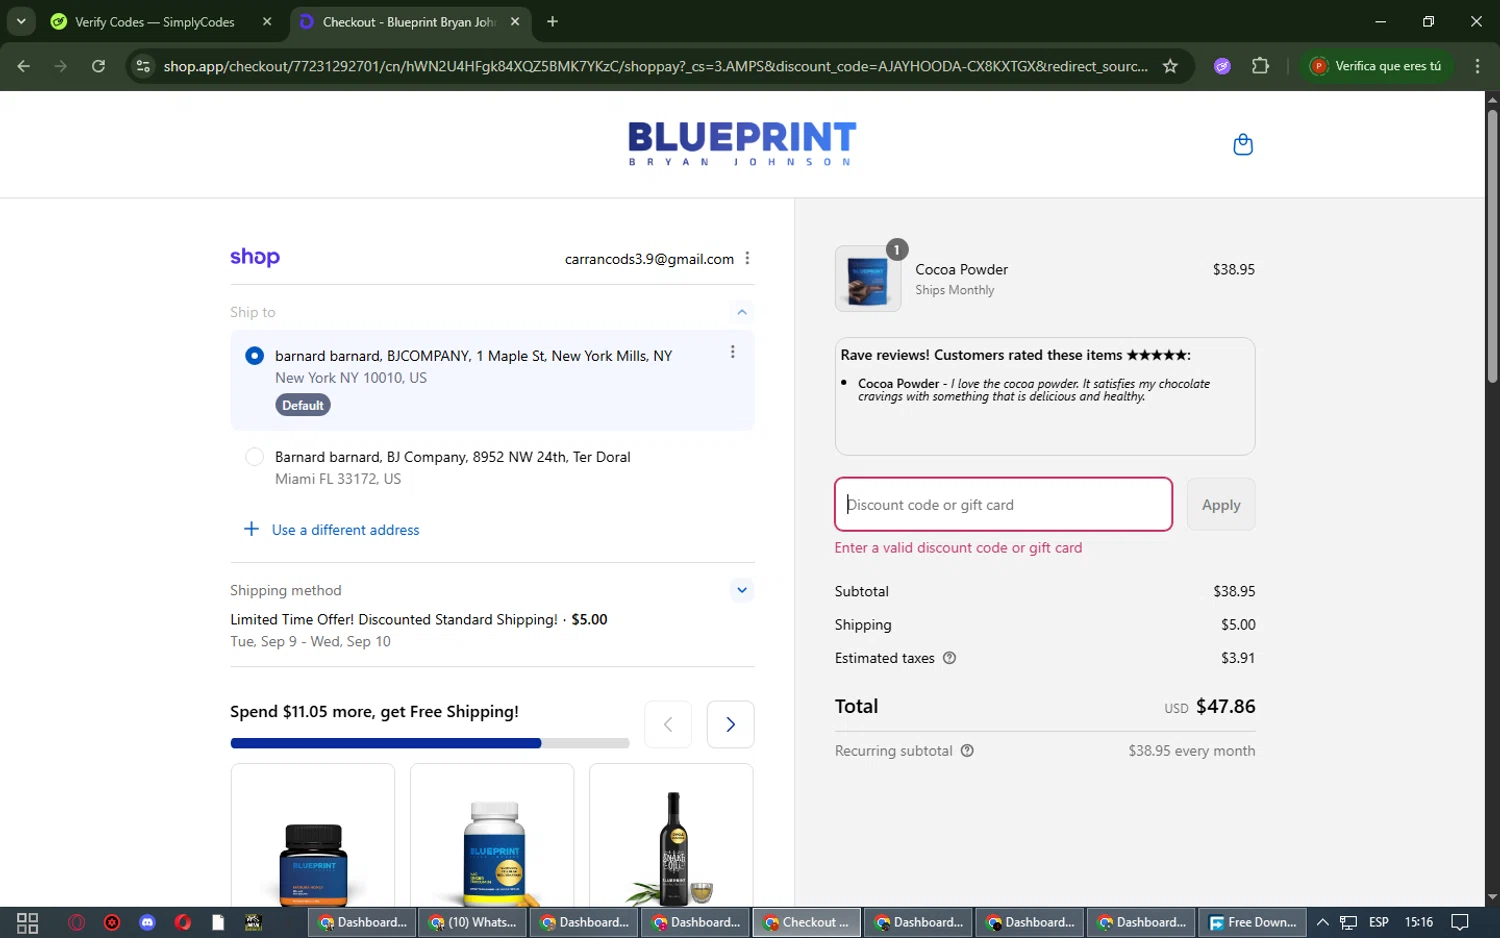The image size is (1500, 938).
Task: Show next recommended products
Action: pyautogui.click(x=730, y=724)
